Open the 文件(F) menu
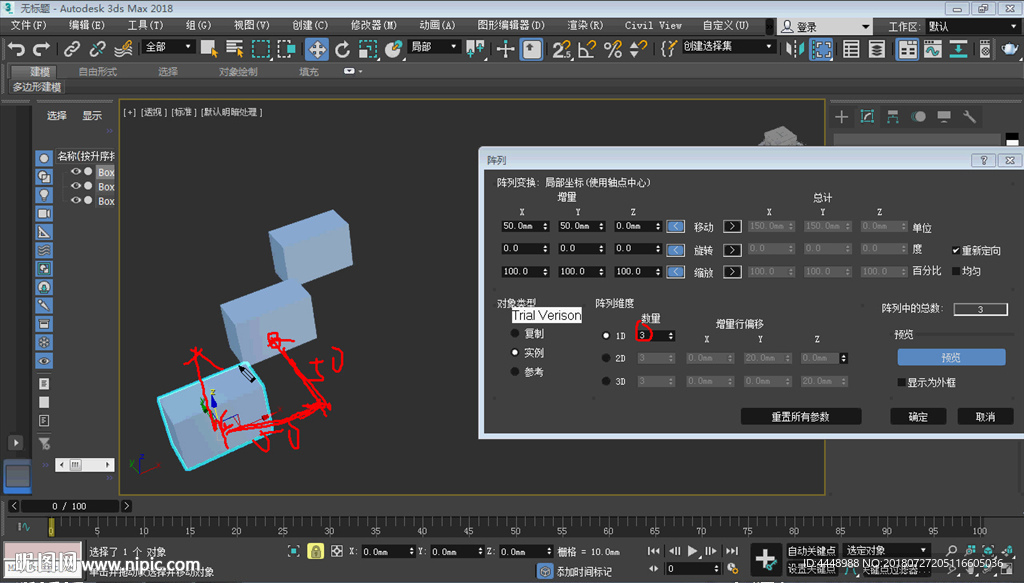 29,25
